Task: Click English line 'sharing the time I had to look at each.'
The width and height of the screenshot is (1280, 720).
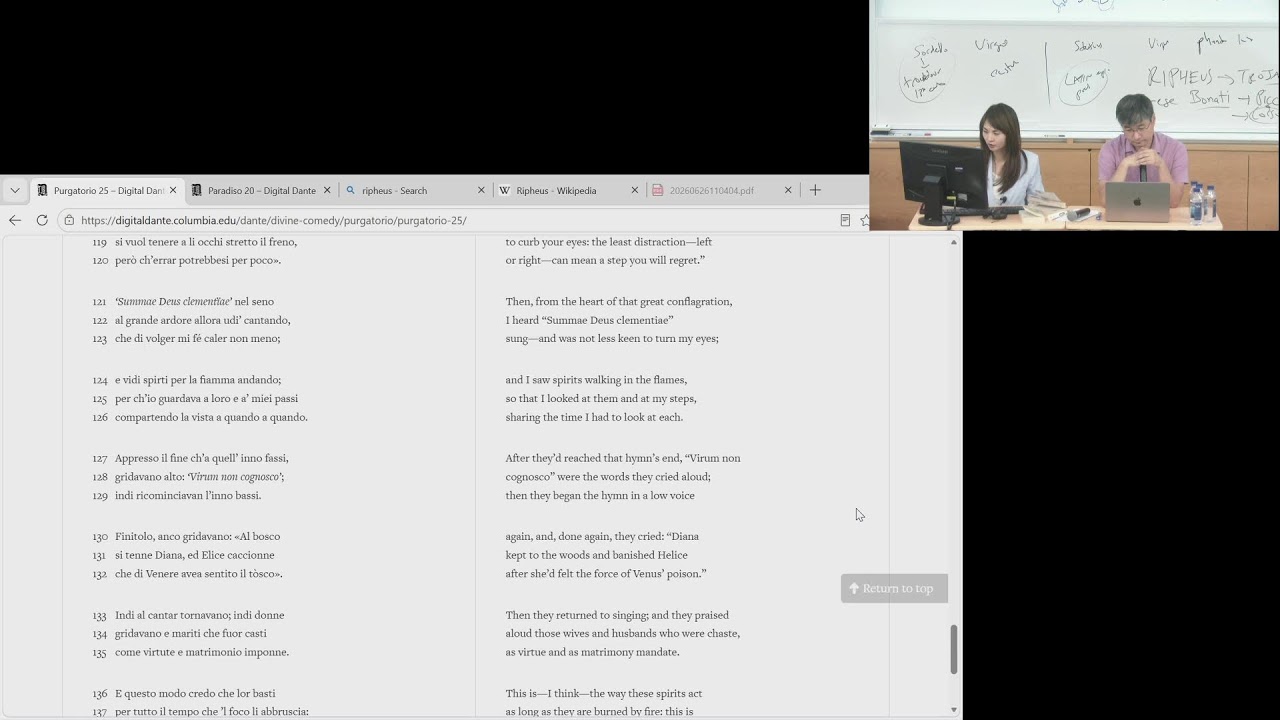Action: [x=594, y=417]
